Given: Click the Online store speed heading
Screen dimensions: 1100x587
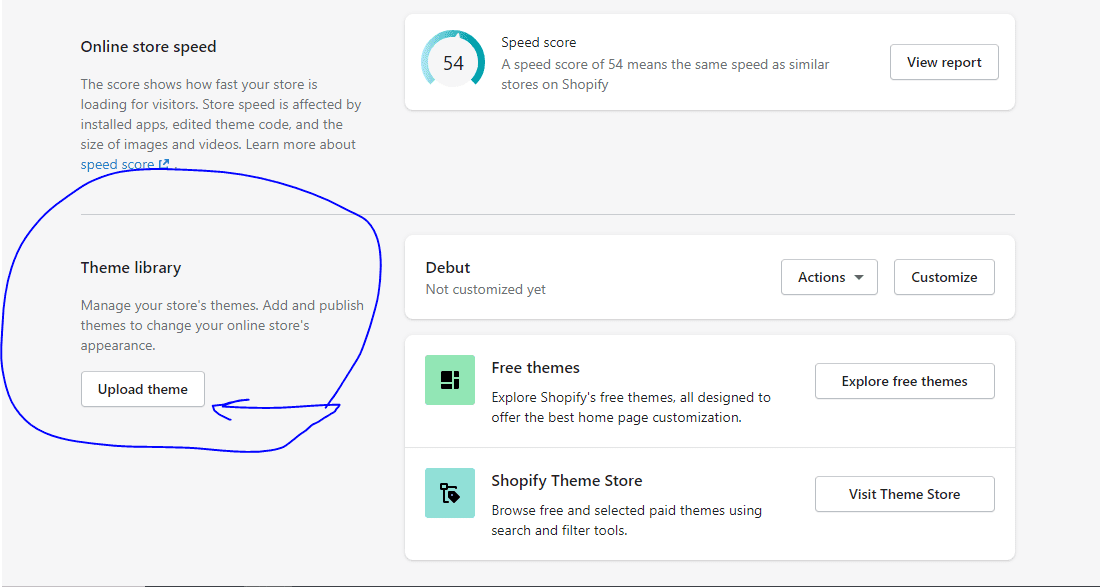Looking at the screenshot, I should [149, 47].
